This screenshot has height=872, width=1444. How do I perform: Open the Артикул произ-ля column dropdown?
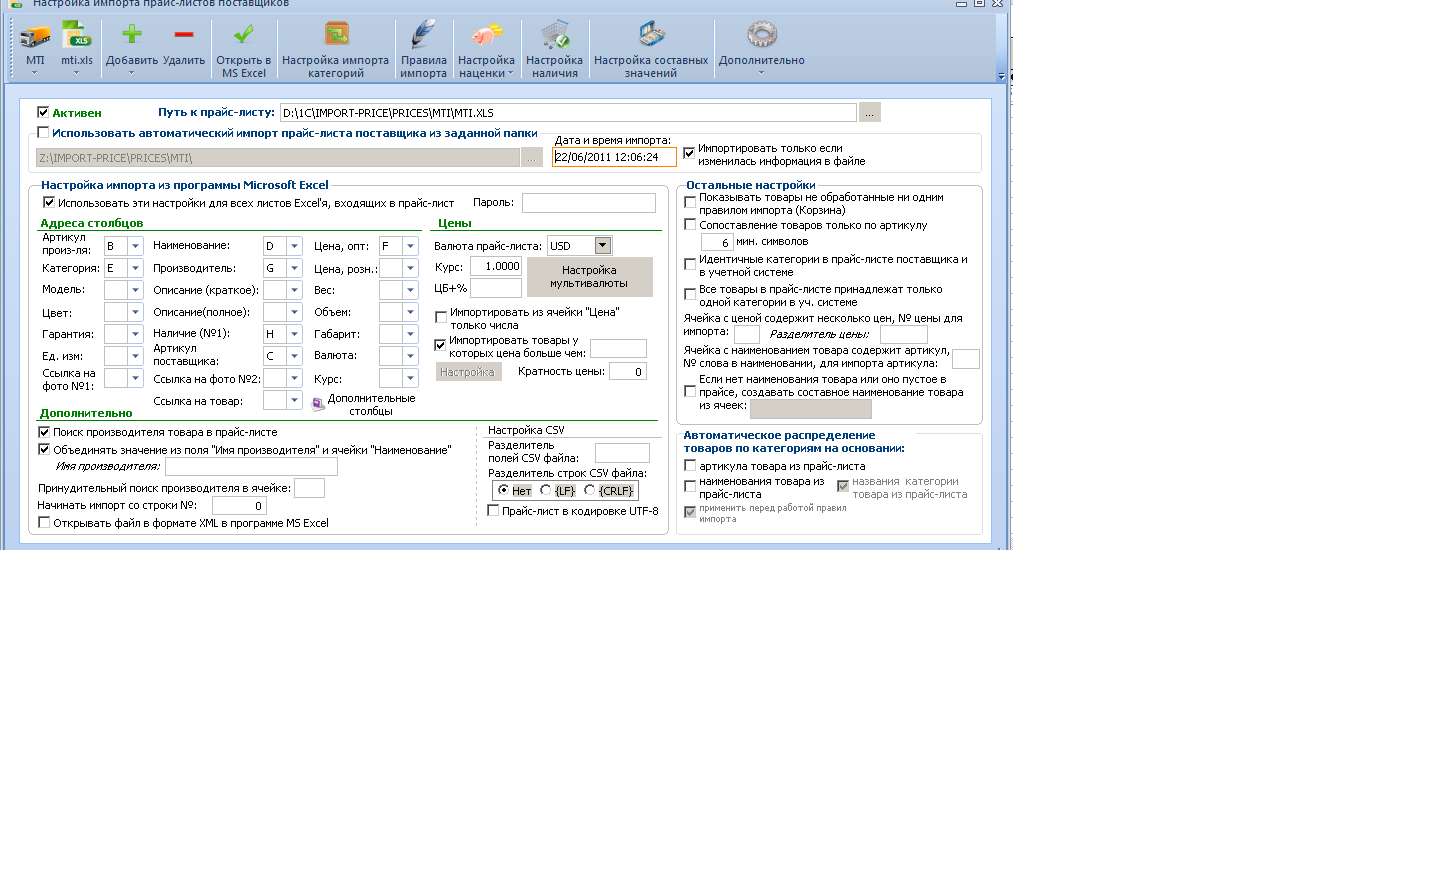[135, 246]
